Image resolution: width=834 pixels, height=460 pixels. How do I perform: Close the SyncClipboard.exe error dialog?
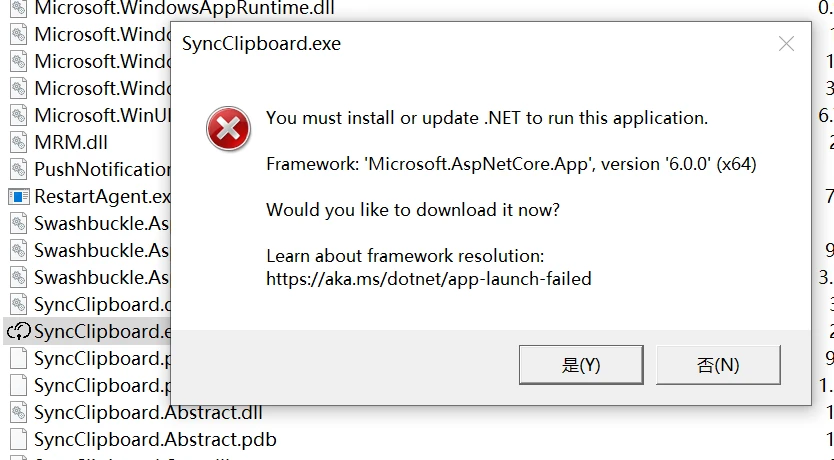pos(786,44)
